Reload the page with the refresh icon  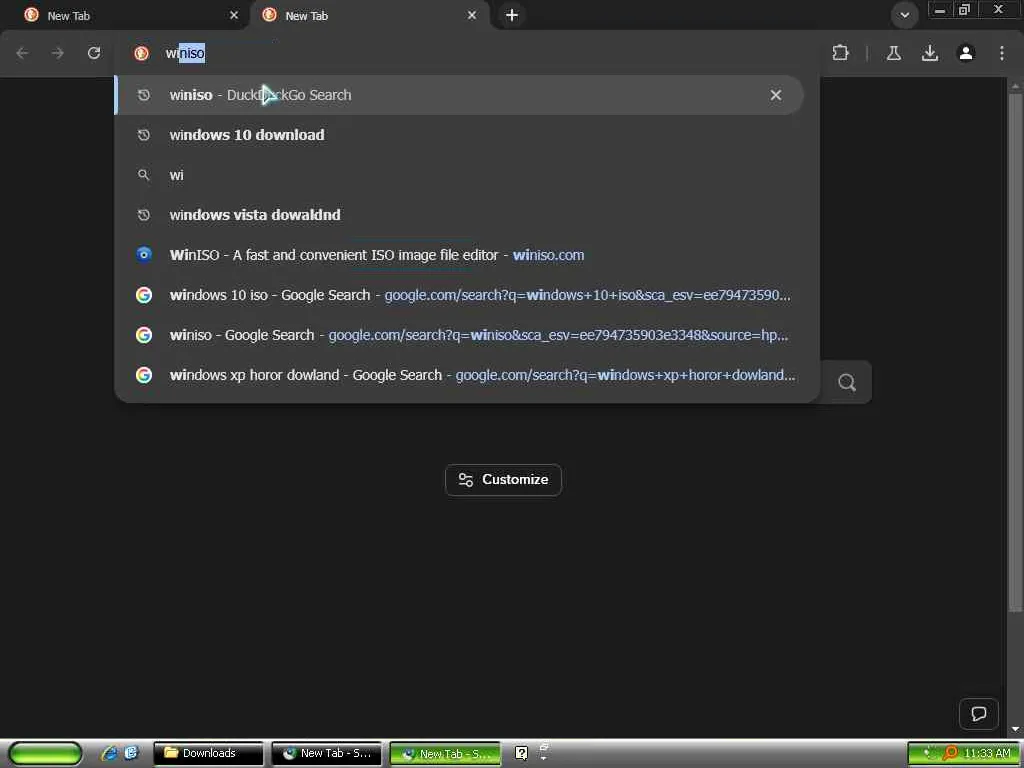(x=94, y=53)
